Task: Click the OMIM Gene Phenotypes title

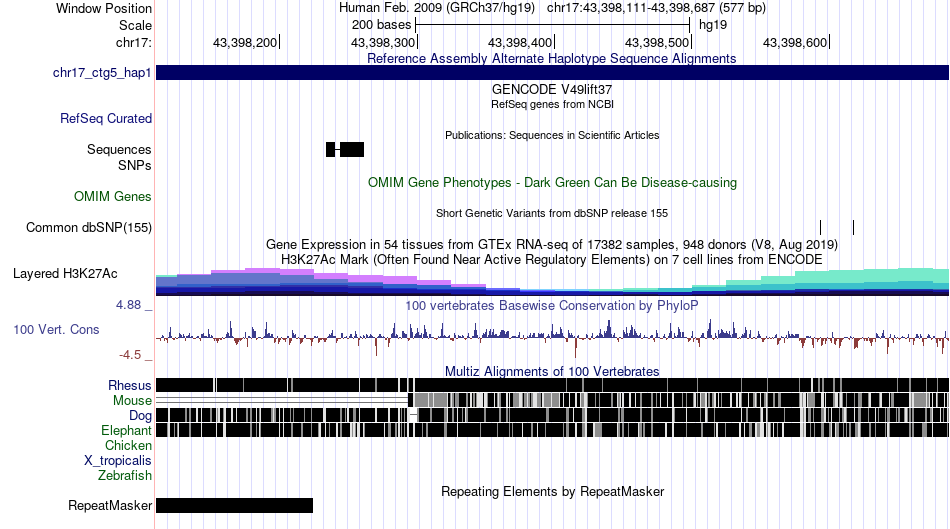Action: (x=552, y=182)
